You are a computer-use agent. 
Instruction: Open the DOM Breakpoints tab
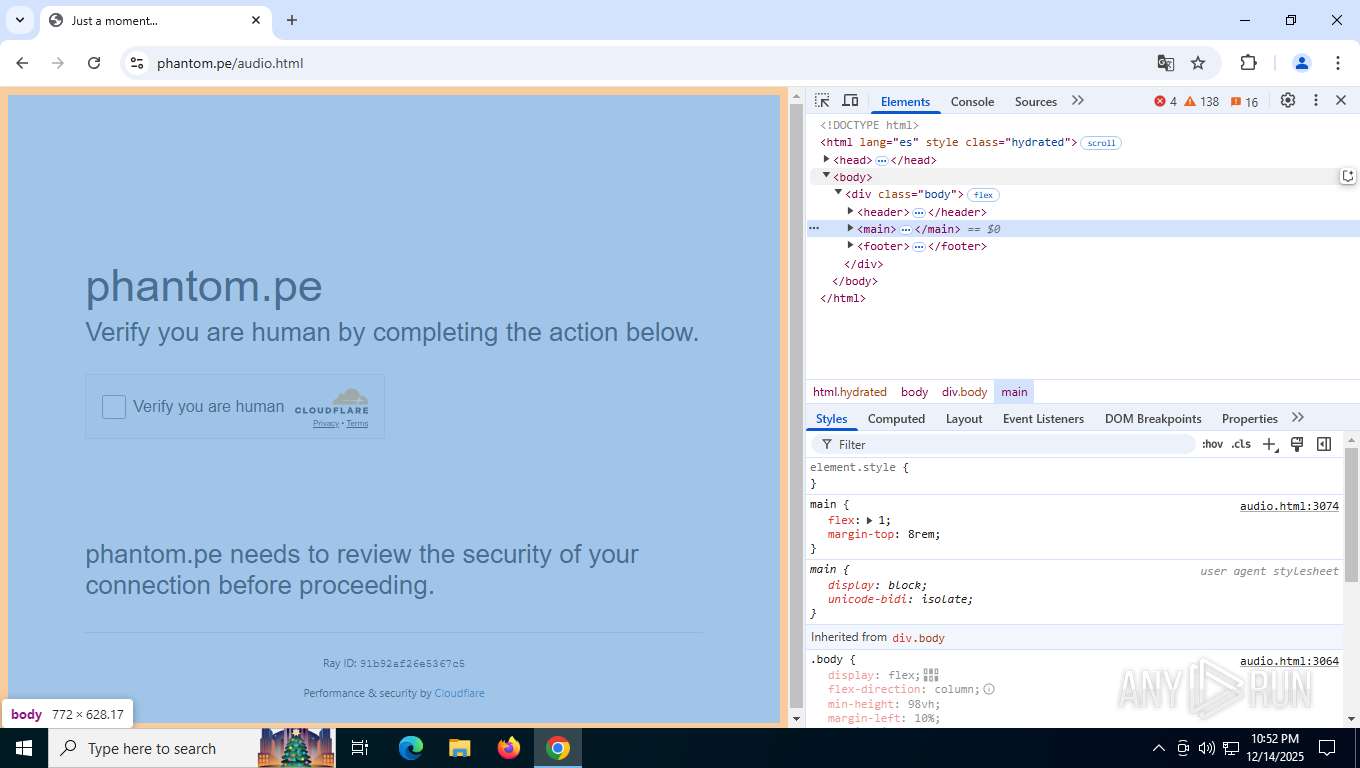point(1153,419)
